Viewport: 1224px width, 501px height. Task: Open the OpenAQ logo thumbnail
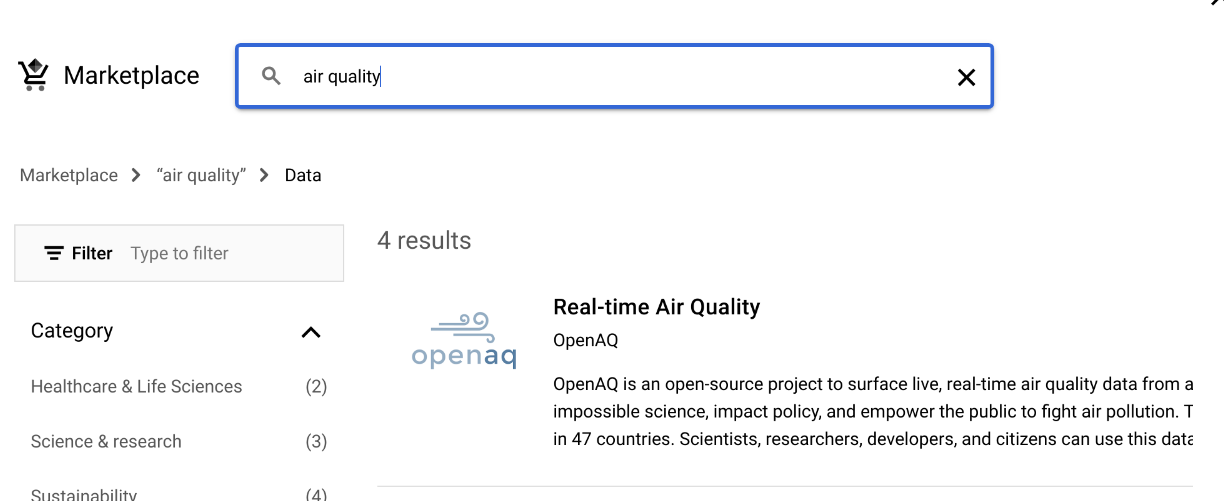(464, 341)
